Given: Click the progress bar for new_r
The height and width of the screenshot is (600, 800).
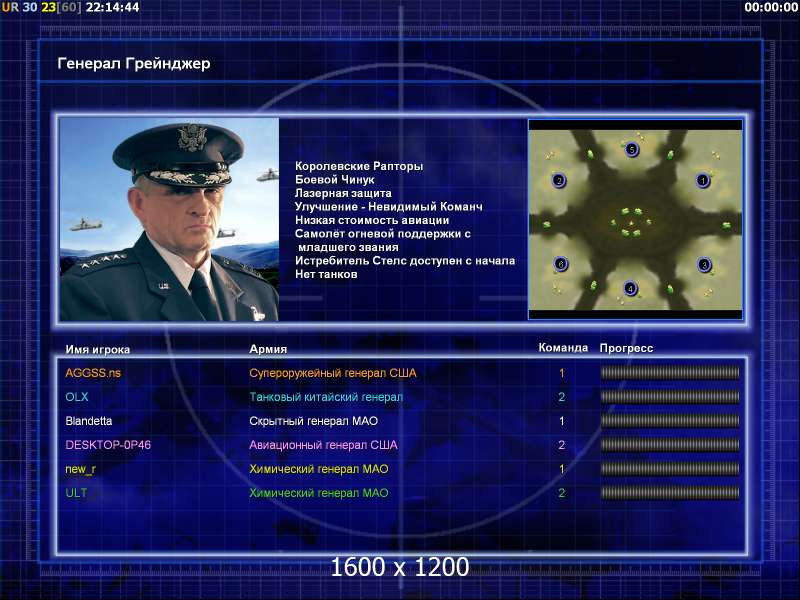Looking at the screenshot, I should coord(670,469).
